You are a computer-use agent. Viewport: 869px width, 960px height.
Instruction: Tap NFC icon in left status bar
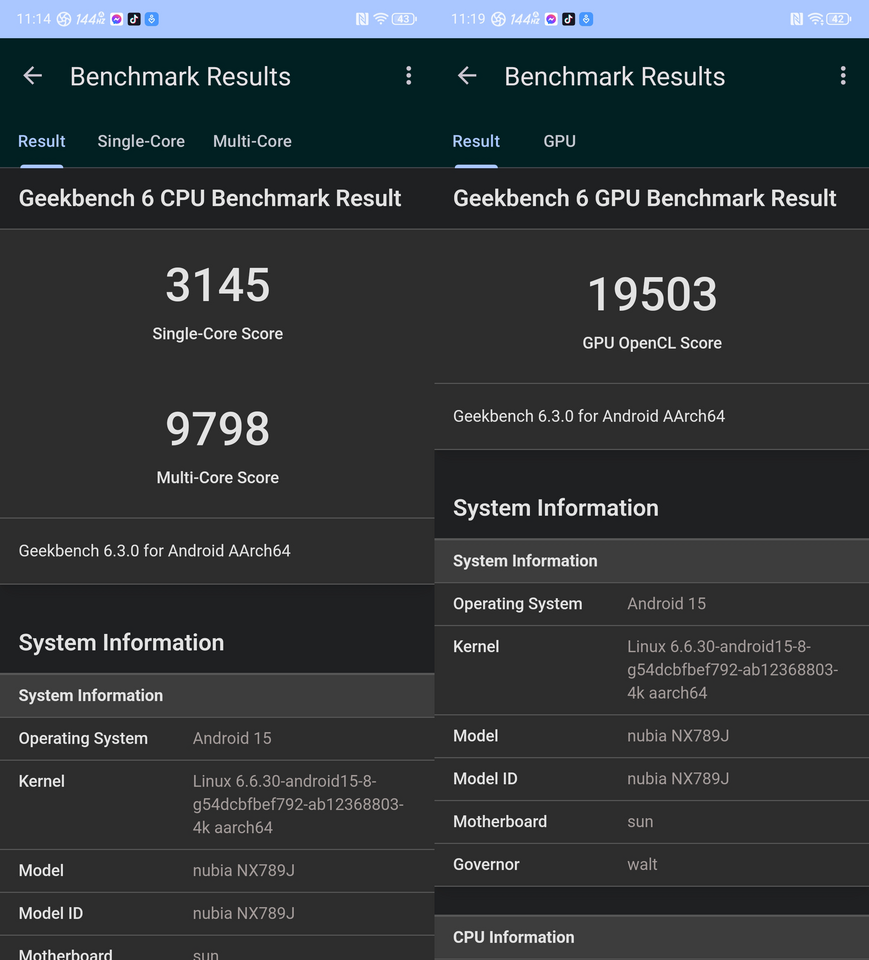pyautogui.click(x=362, y=19)
